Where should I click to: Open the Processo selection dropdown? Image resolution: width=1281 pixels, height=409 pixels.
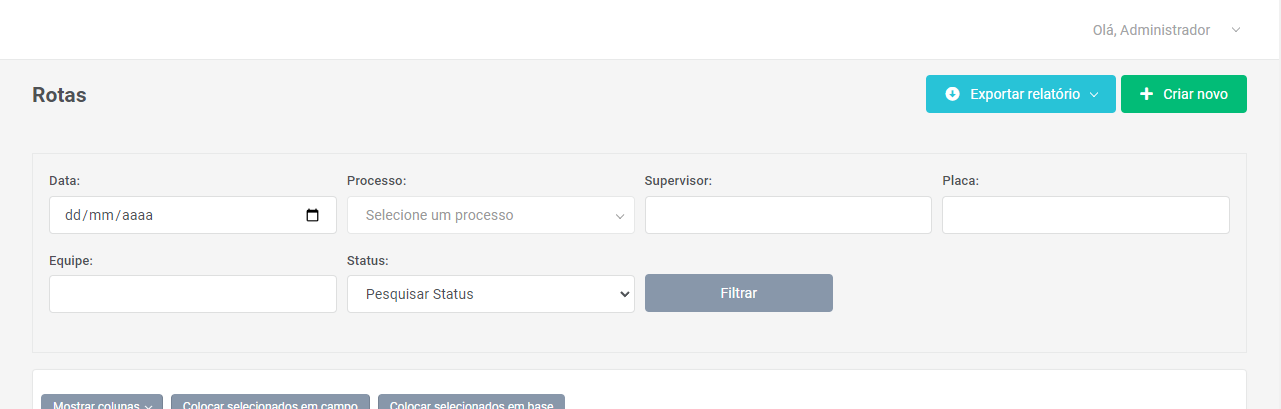point(480,215)
